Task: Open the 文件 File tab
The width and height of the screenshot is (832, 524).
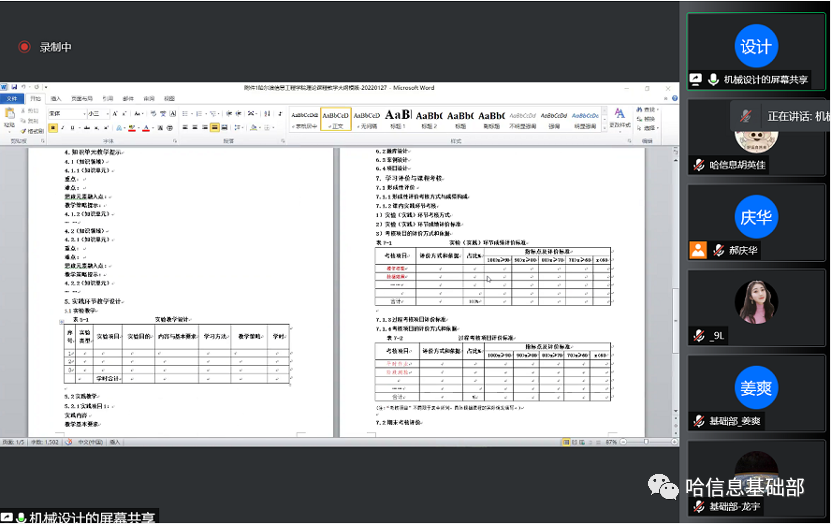Action: pyautogui.click(x=12, y=99)
